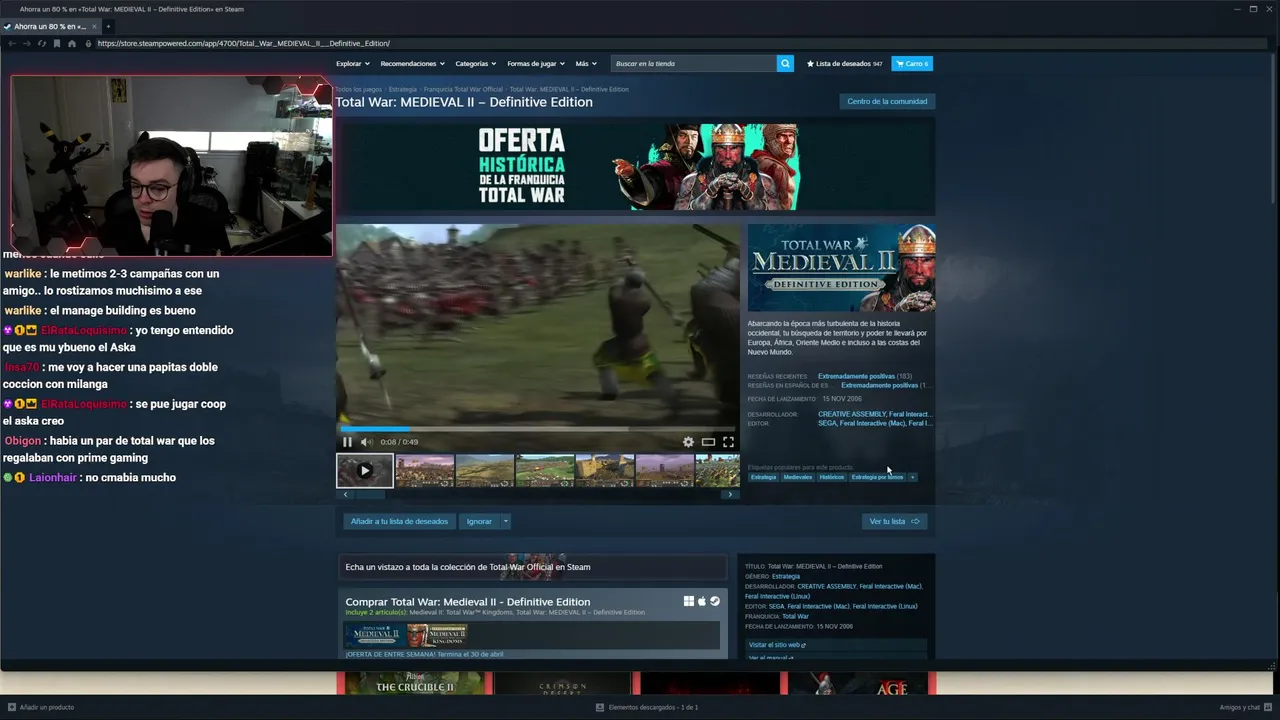Open 'Amigos y chat' panel
1280x720 pixels.
point(1245,707)
